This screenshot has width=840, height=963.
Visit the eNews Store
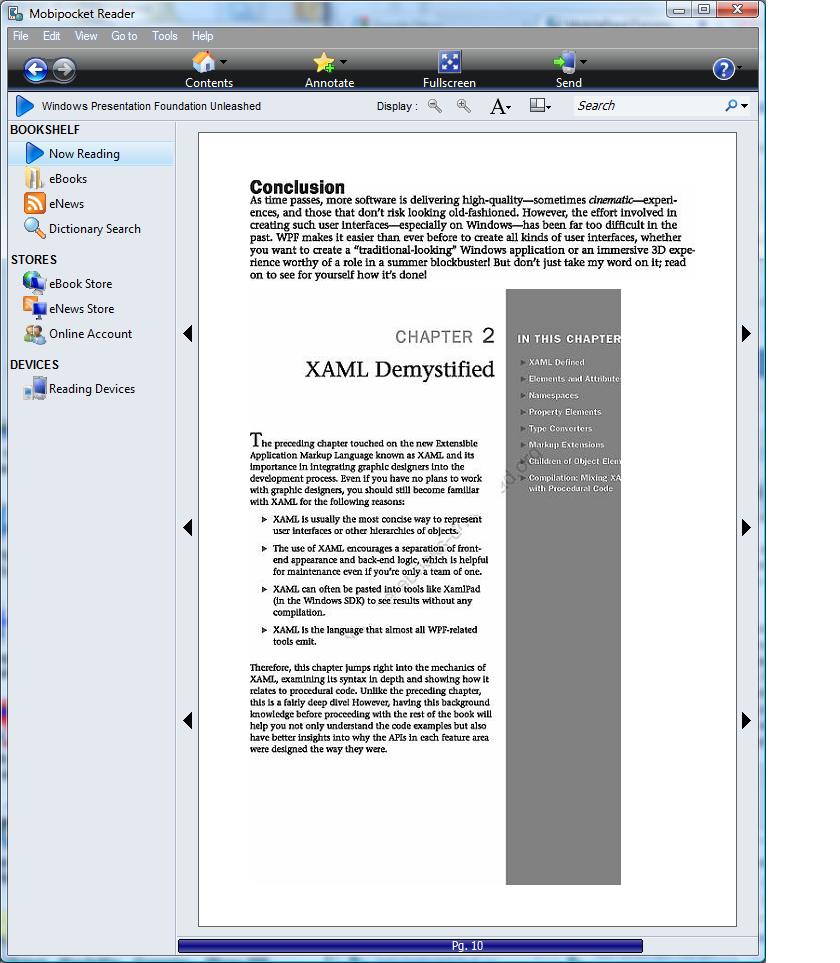click(82, 309)
